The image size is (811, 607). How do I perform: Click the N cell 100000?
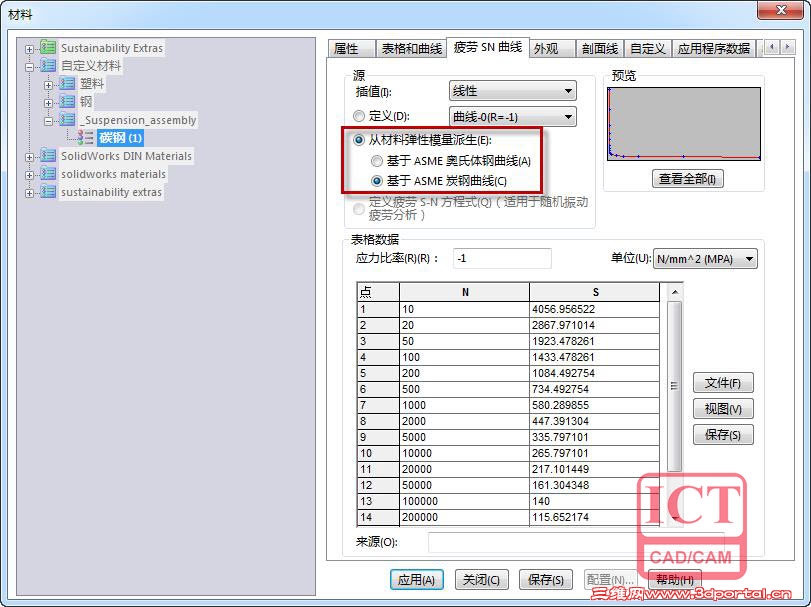[x=464, y=501]
